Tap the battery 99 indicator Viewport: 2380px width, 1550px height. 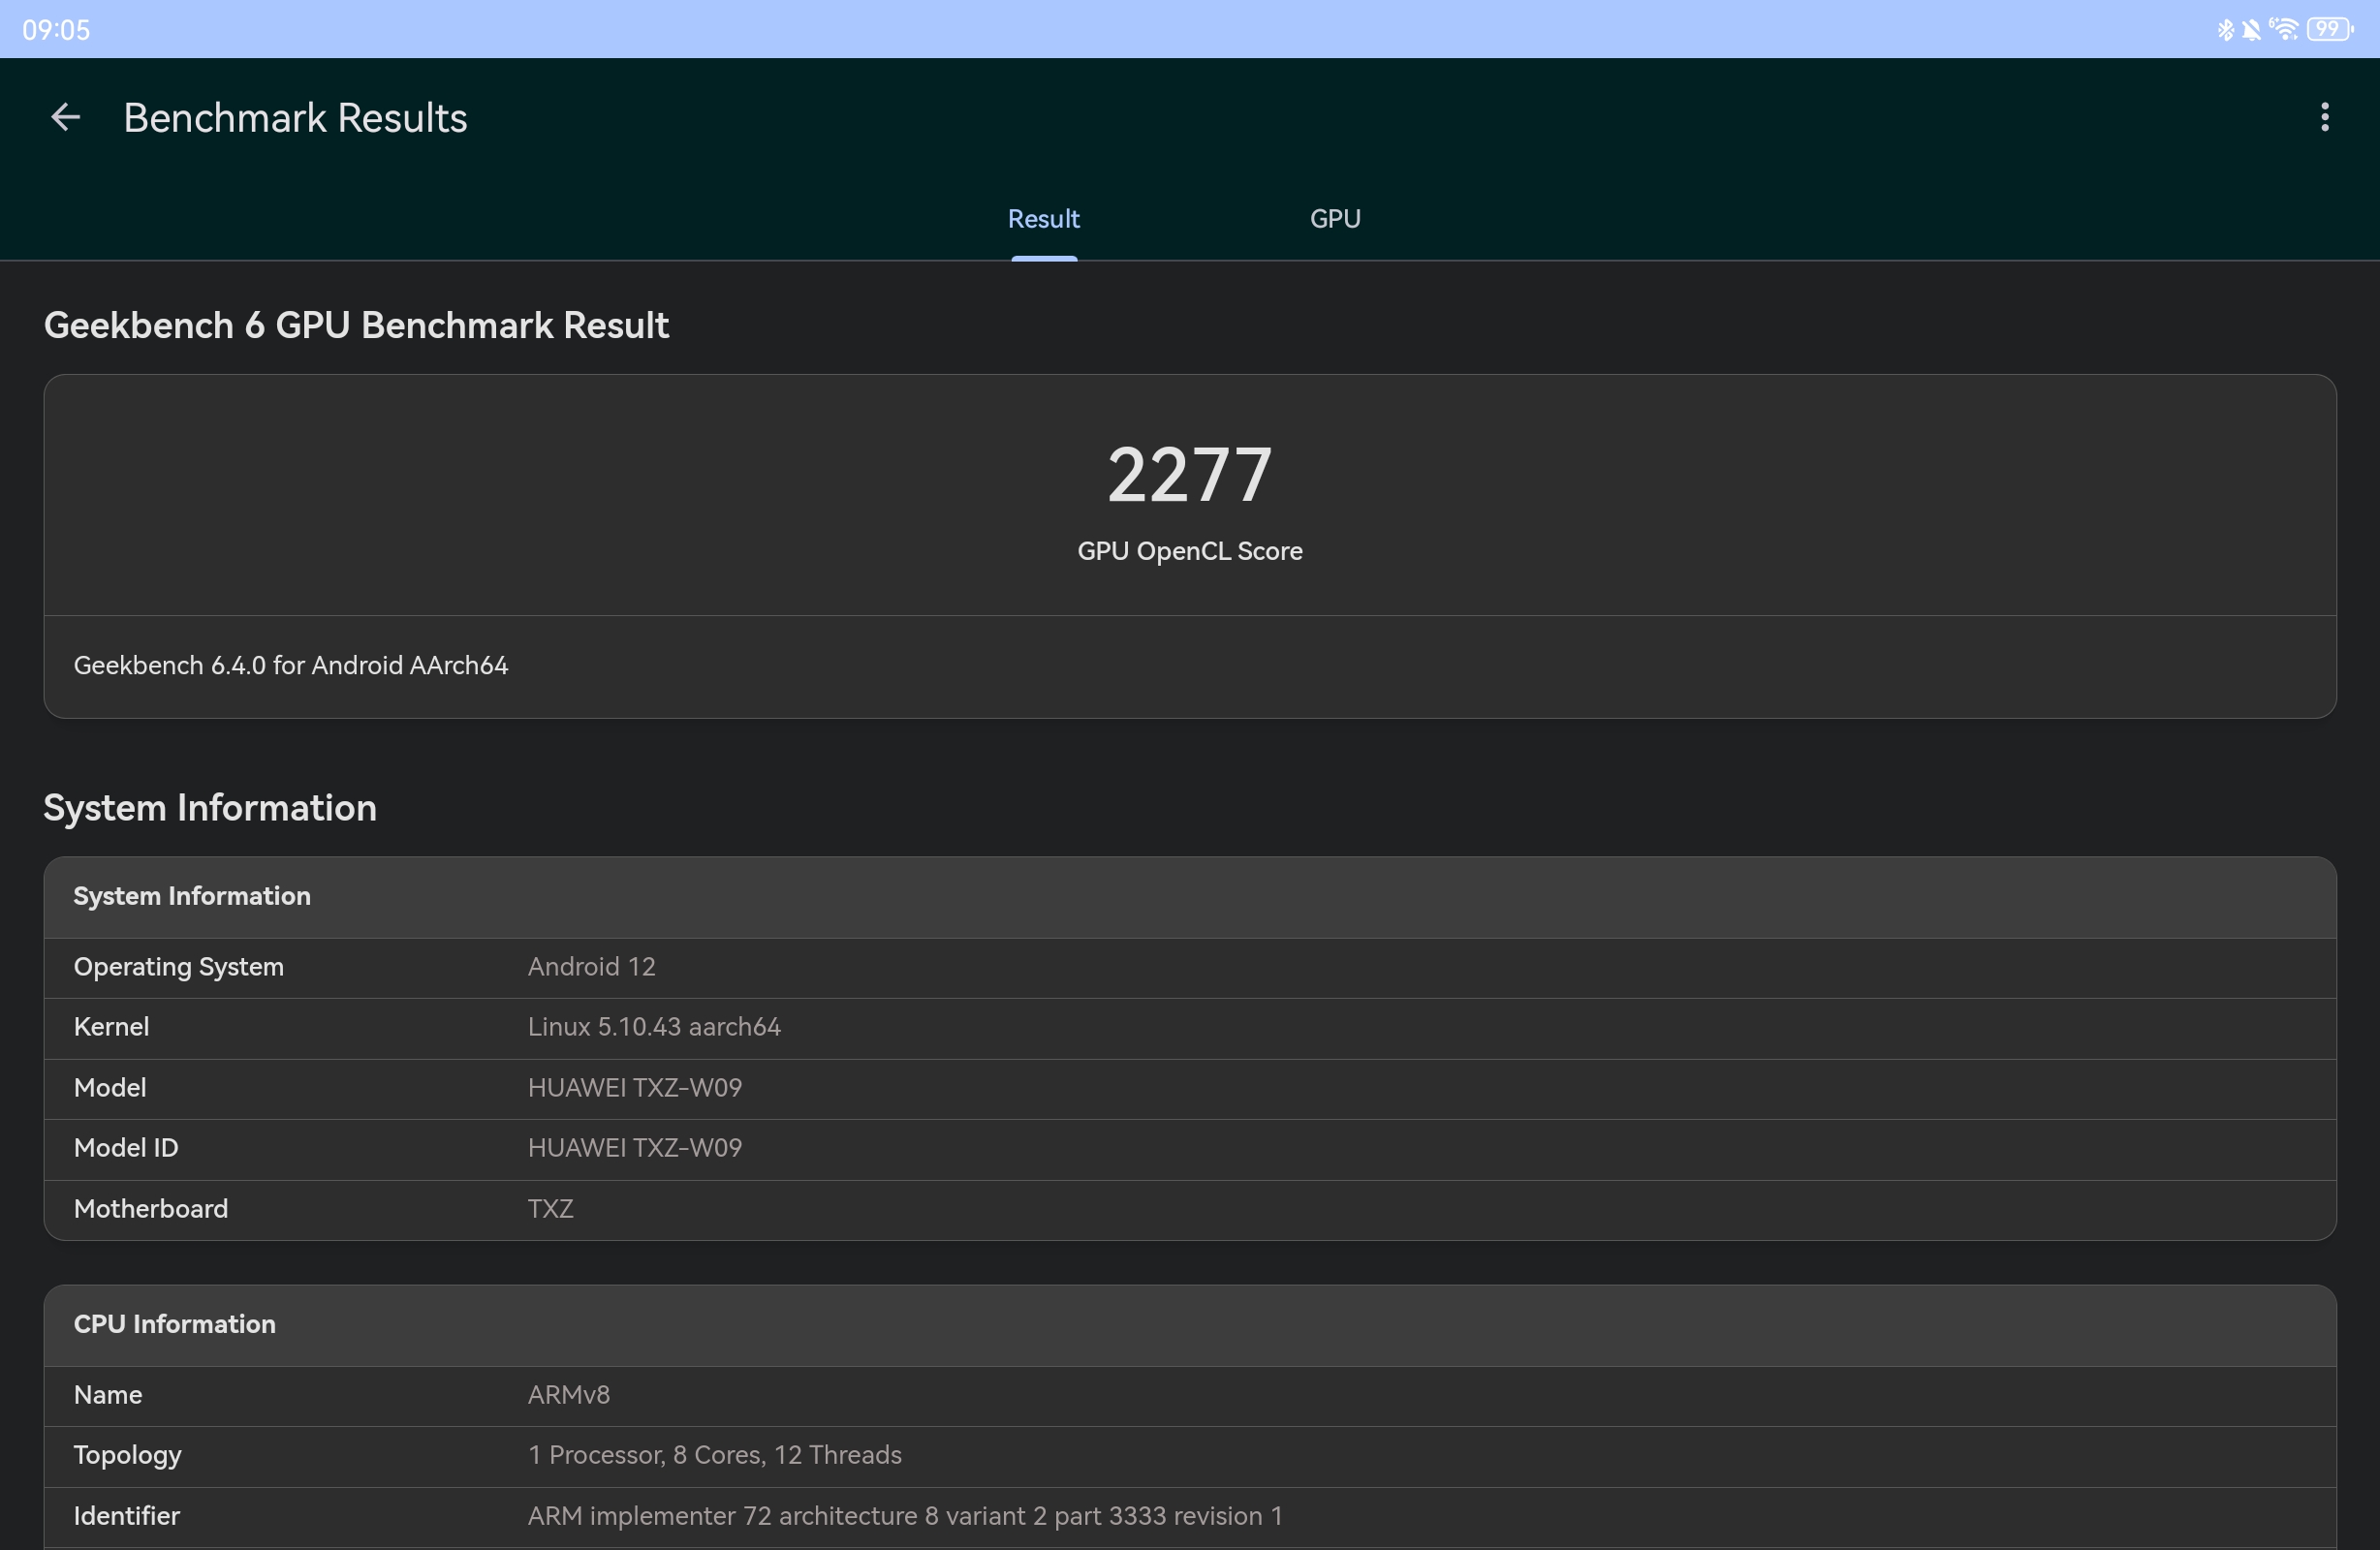(x=2330, y=29)
